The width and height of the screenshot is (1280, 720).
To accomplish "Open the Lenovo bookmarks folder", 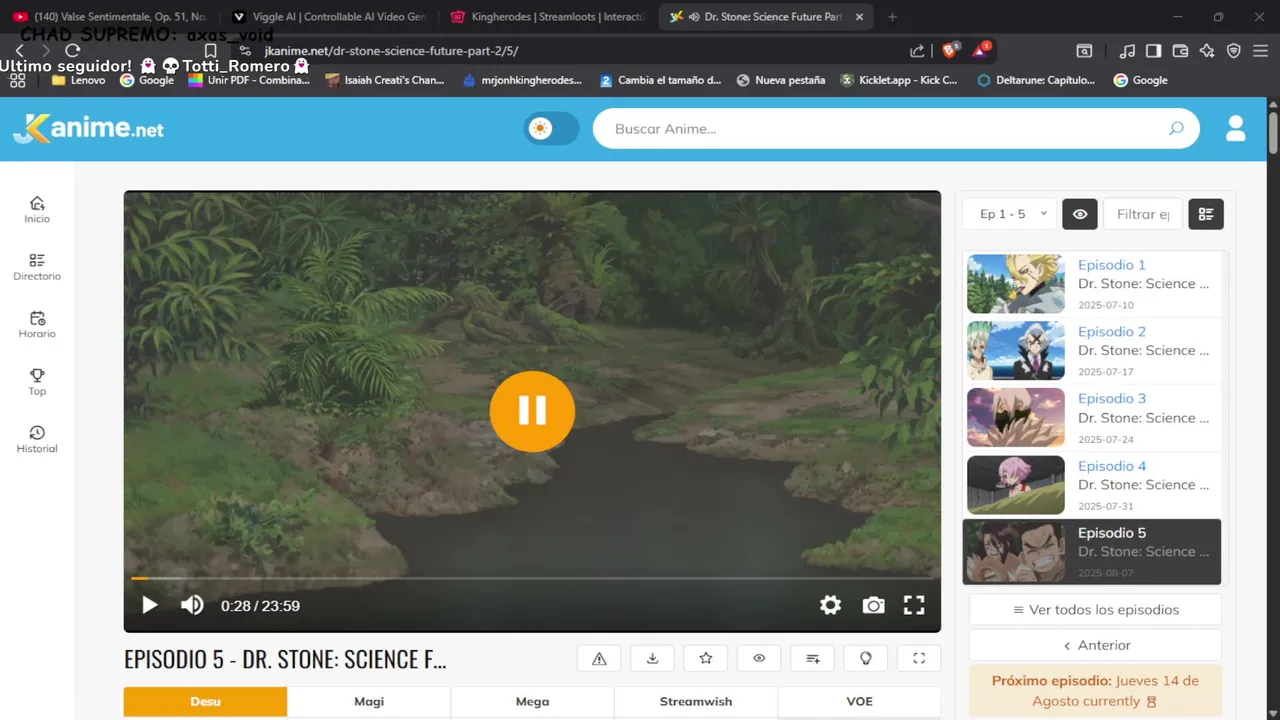I will point(78,80).
